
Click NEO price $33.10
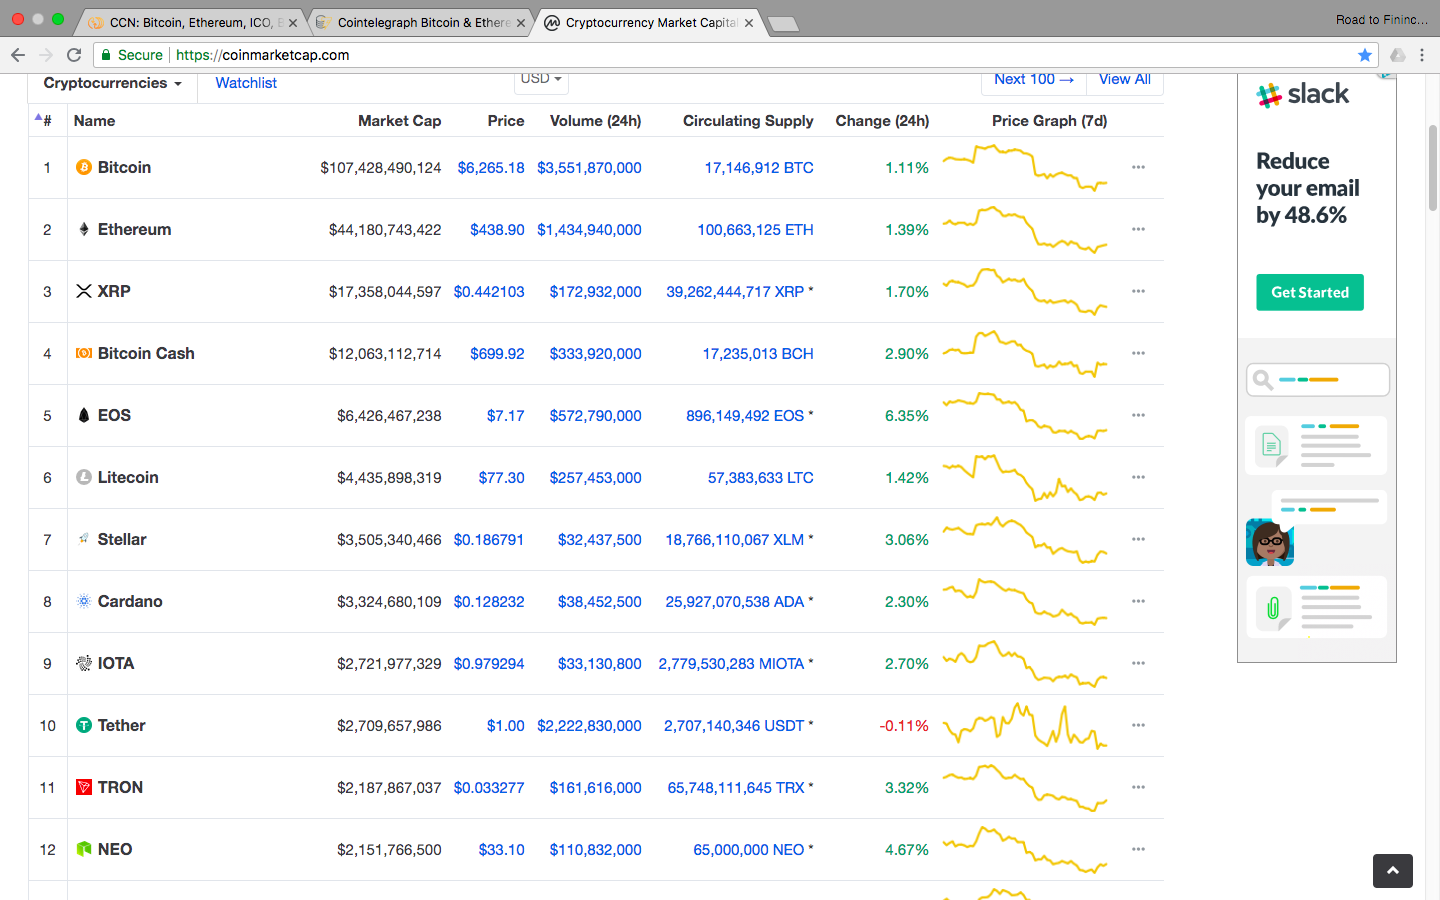pos(501,849)
